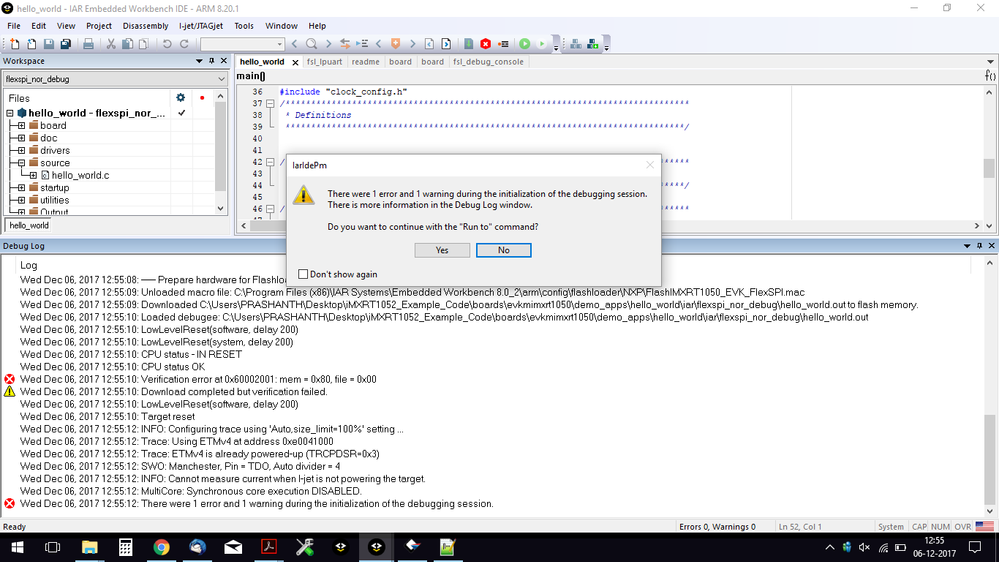Open Debug Log panel menu triangle
Image resolution: width=999 pixels, height=562 pixels.
(x=967, y=246)
